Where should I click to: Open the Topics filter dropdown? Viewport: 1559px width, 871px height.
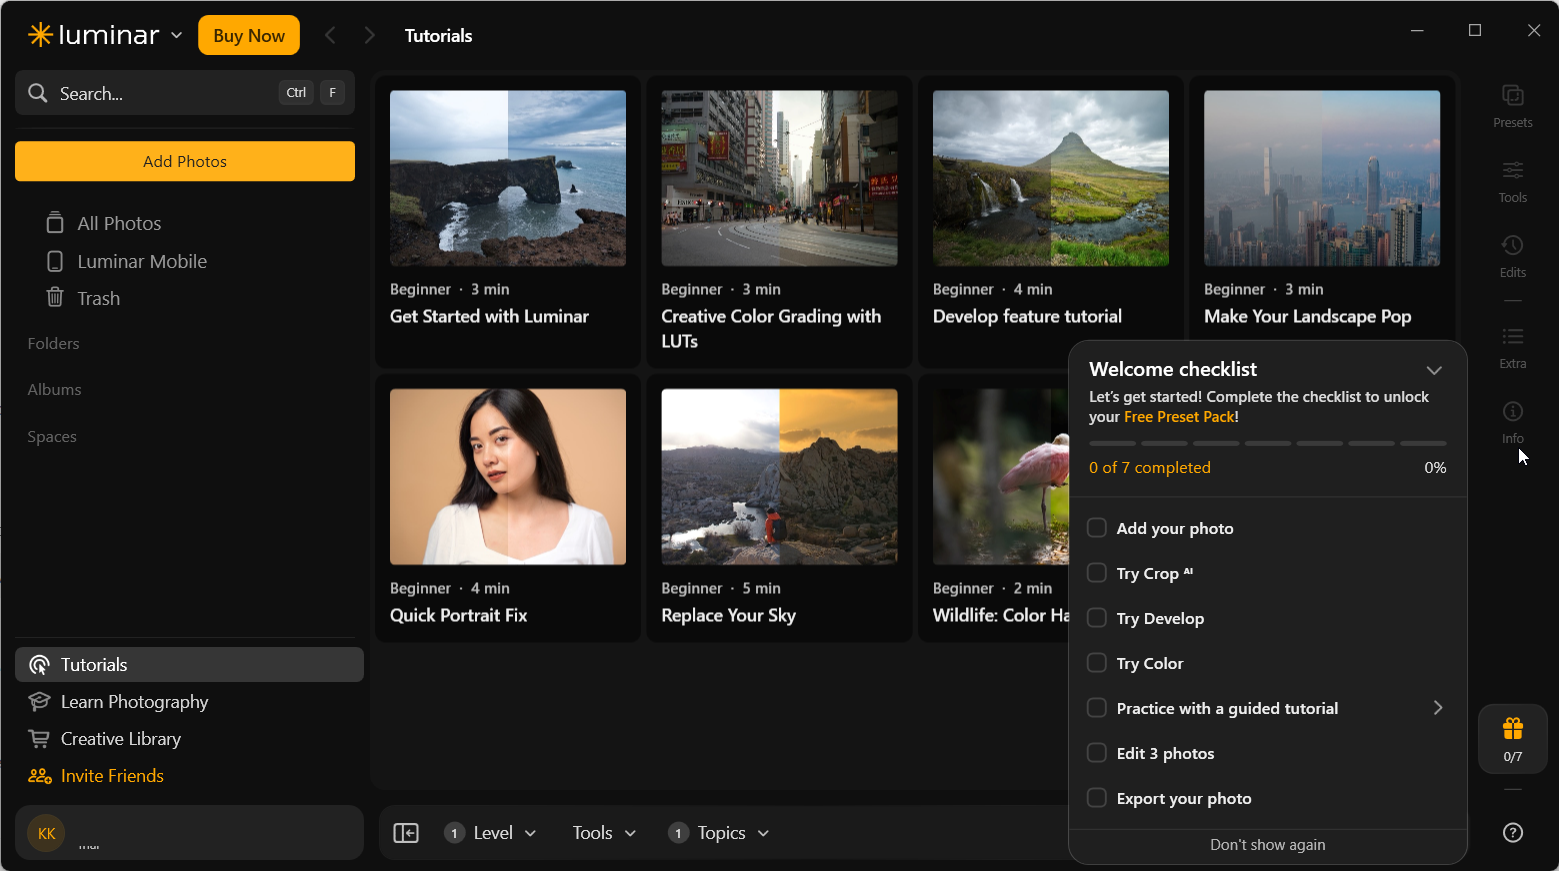point(719,833)
